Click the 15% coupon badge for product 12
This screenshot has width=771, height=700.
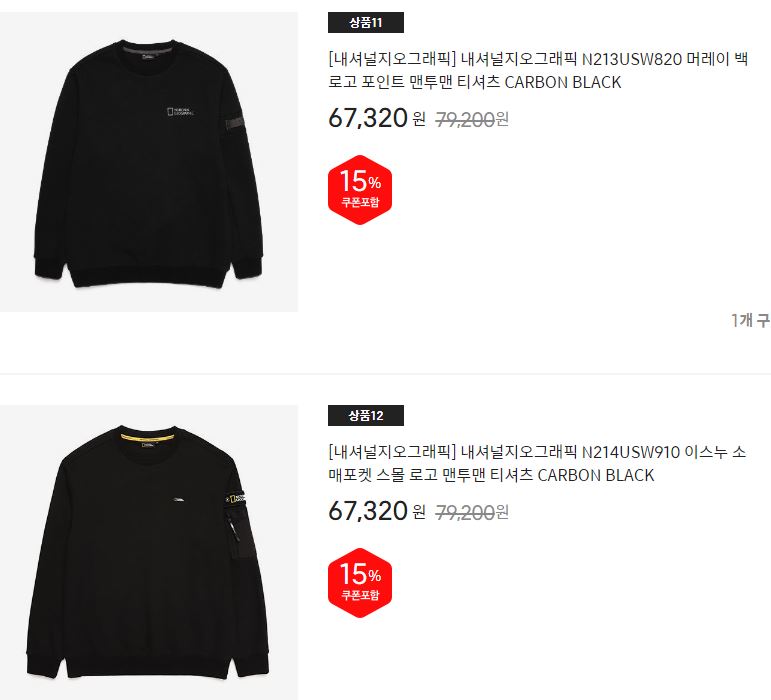pos(360,583)
